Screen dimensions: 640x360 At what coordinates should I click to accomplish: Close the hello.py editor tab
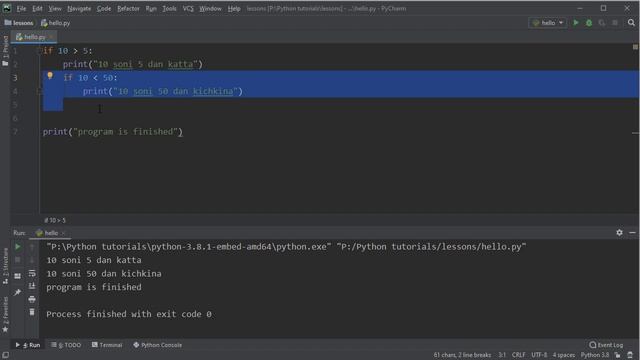(51, 37)
